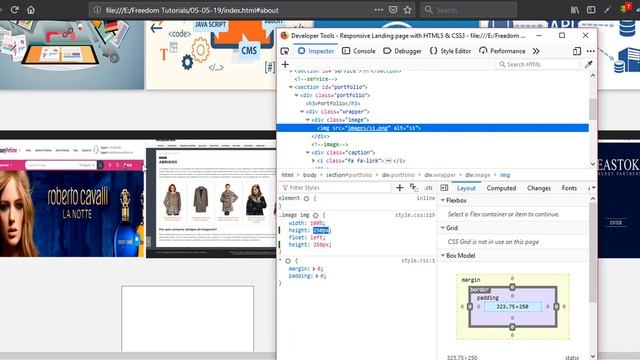Open the style.css:1 source link

pyautogui.click(x=418, y=261)
